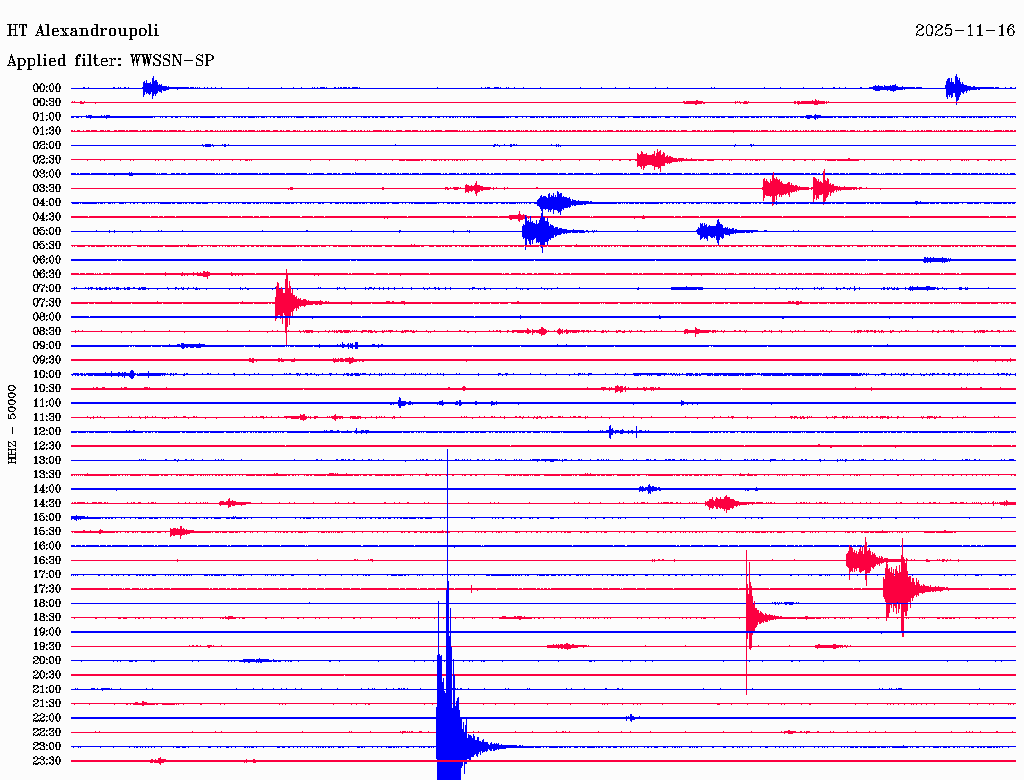Select the 13:30 time label
Screen dimensions: 1024x780
tap(47, 475)
